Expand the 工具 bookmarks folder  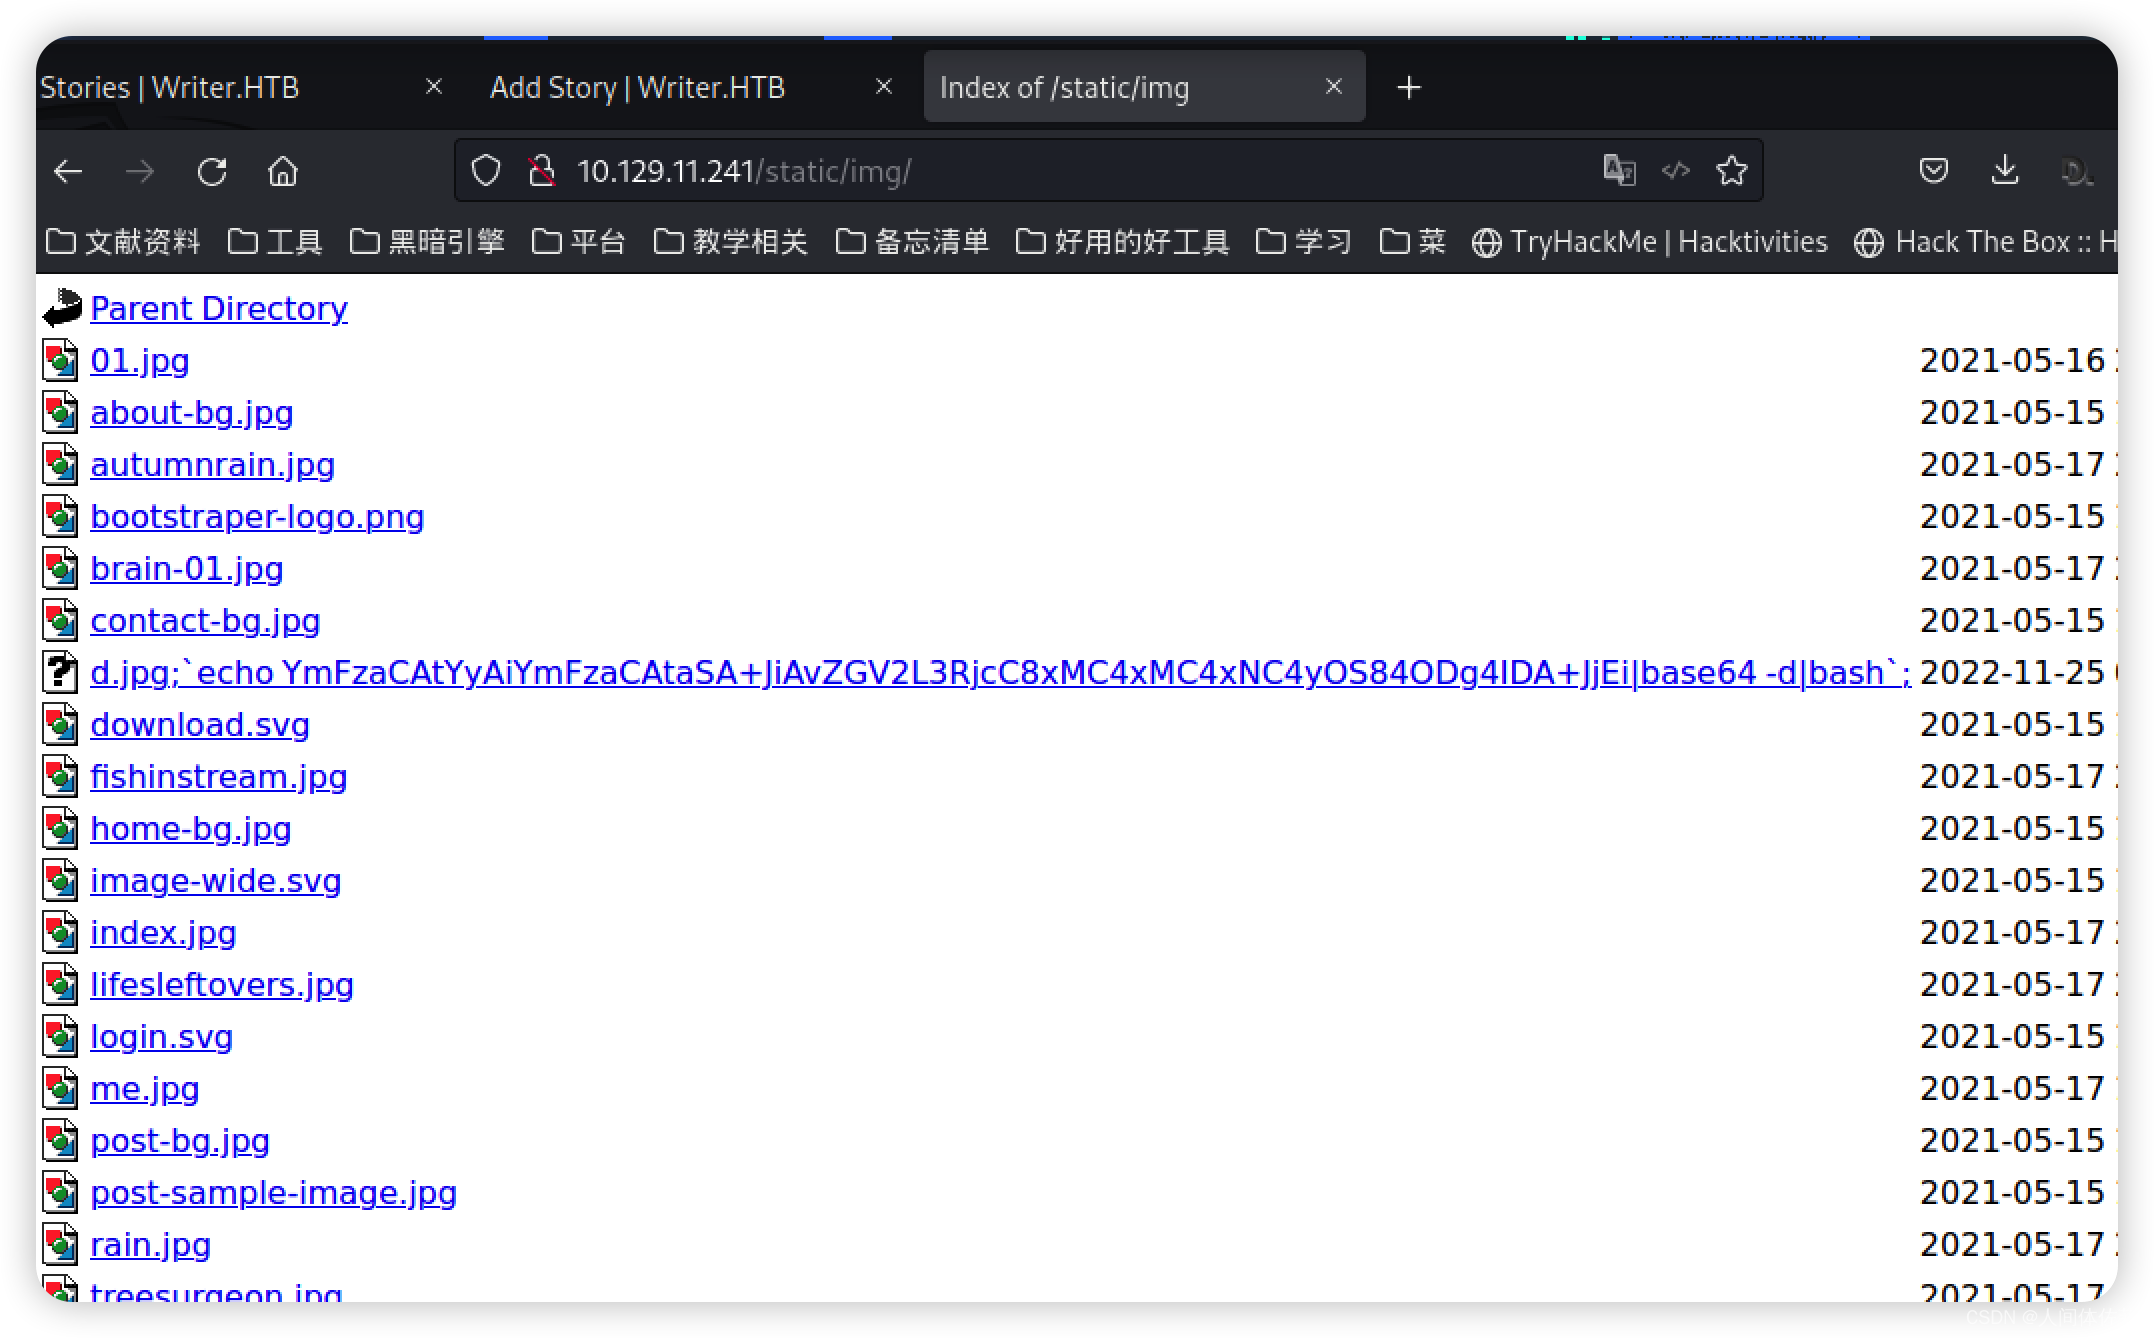(275, 242)
